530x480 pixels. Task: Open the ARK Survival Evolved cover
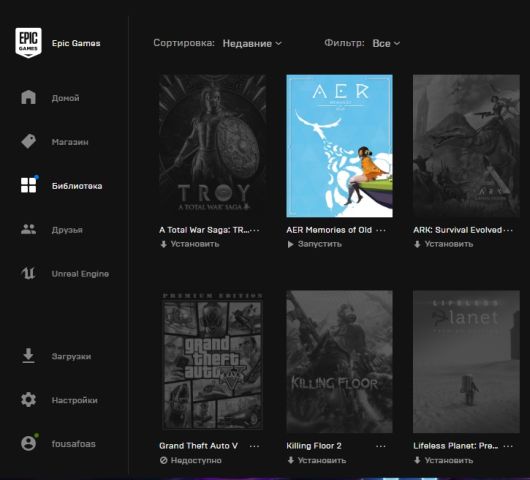click(466, 146)
